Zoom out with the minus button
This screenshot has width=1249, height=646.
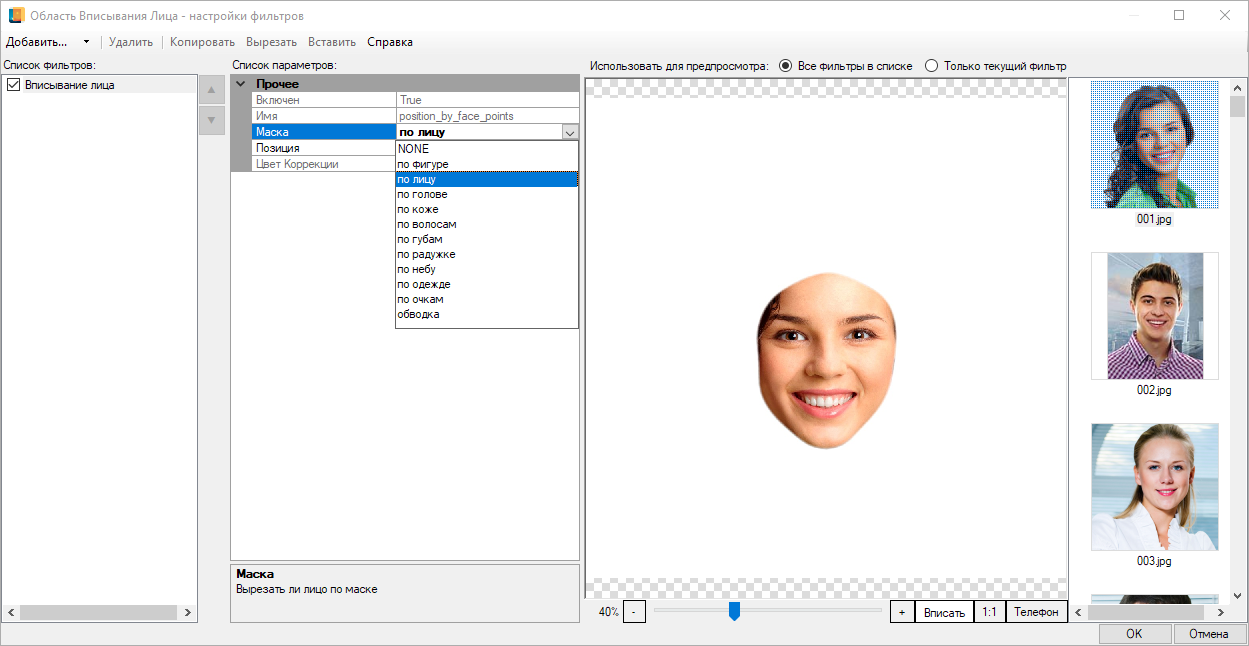634,612
